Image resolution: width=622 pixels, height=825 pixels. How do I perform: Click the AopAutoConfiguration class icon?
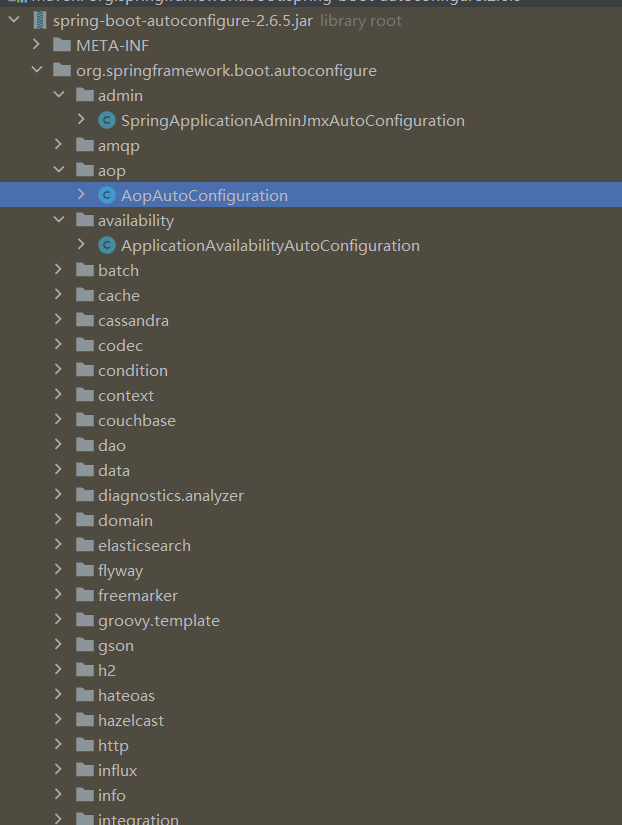[x=107, y=196]
